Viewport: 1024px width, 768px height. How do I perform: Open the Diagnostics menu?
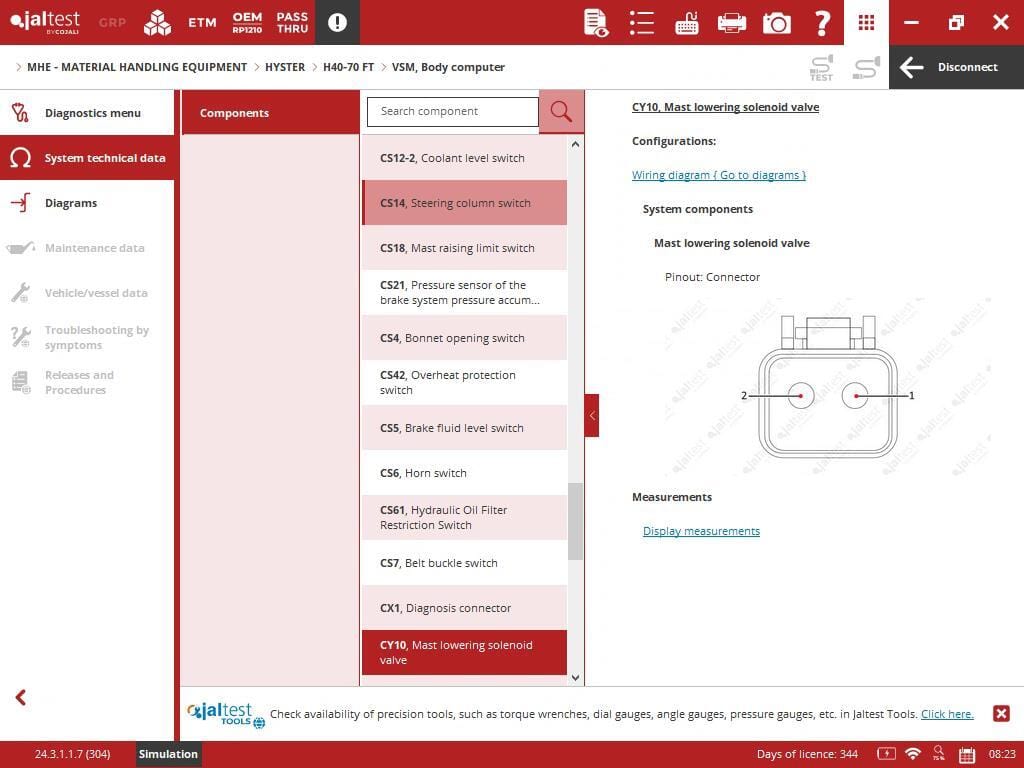(92, 113)
